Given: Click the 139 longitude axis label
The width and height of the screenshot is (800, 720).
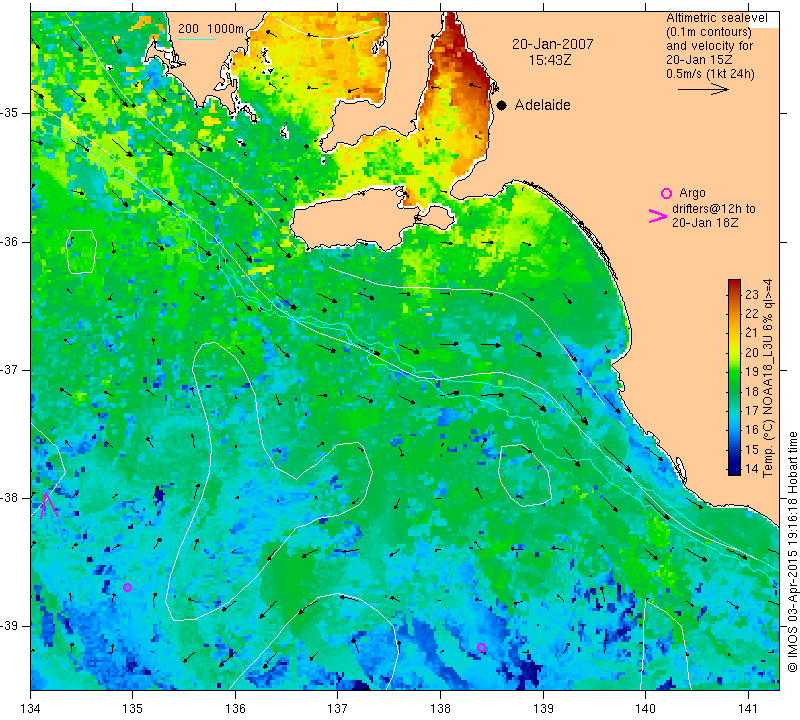Looking at the screenshot, I should pyautogui.click(x=543, y=709).
